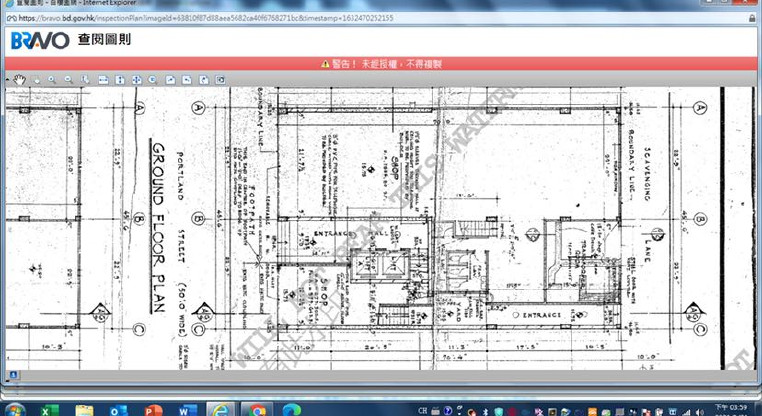
Task: Open Microsoft Edge from the taskbar
Action: [x=292, y=411]
